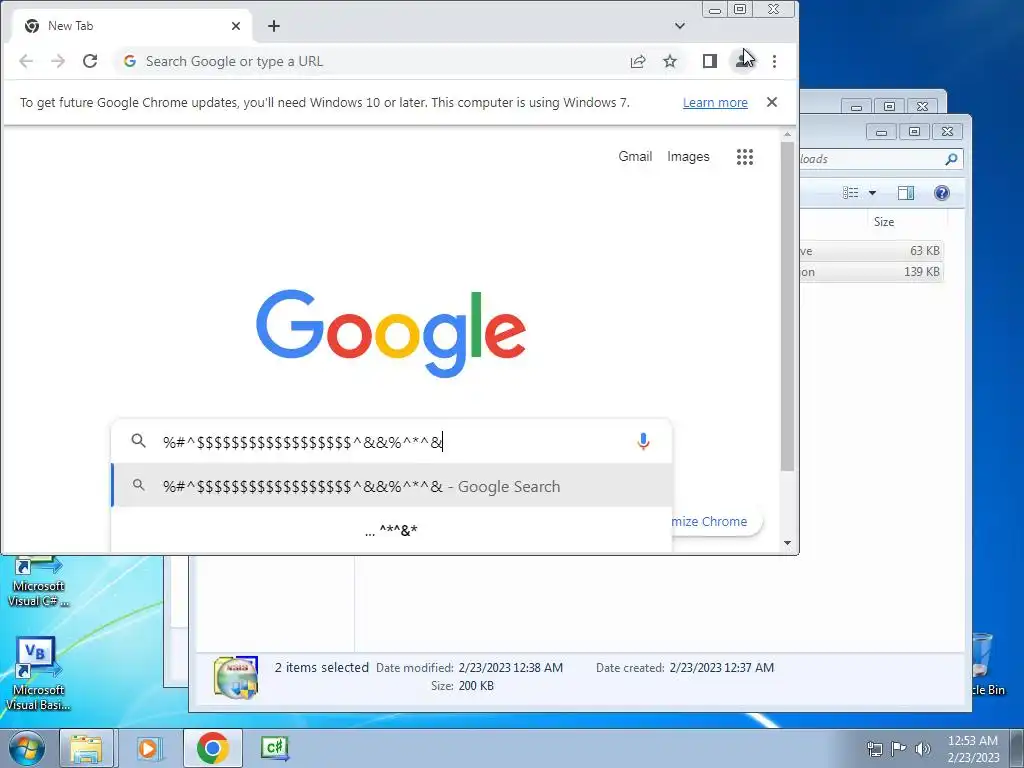The image size is (1024, 768).
Task: Dismiss the Windows 7 update infobar
Action: click(772, 103)
